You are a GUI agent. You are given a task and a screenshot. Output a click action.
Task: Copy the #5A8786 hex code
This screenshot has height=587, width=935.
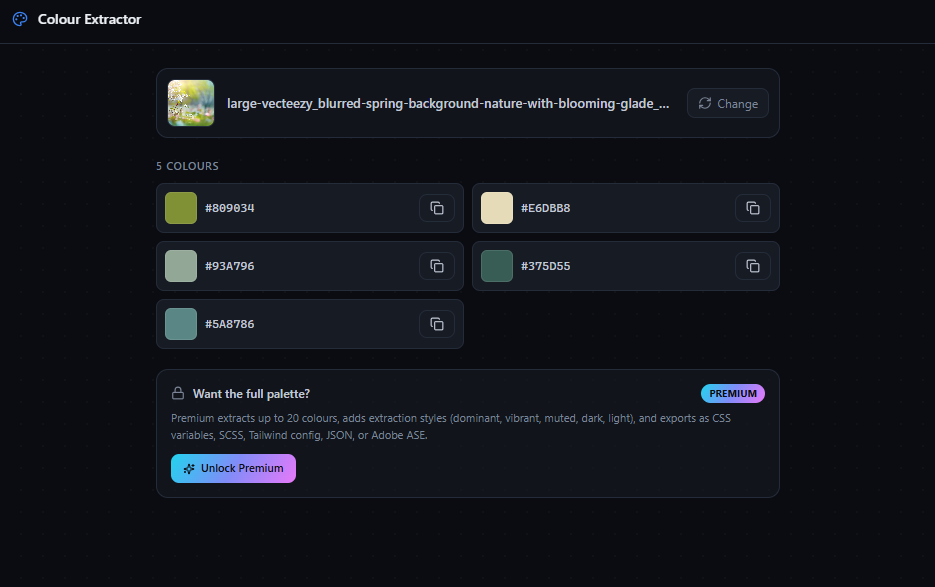(437, 324)
